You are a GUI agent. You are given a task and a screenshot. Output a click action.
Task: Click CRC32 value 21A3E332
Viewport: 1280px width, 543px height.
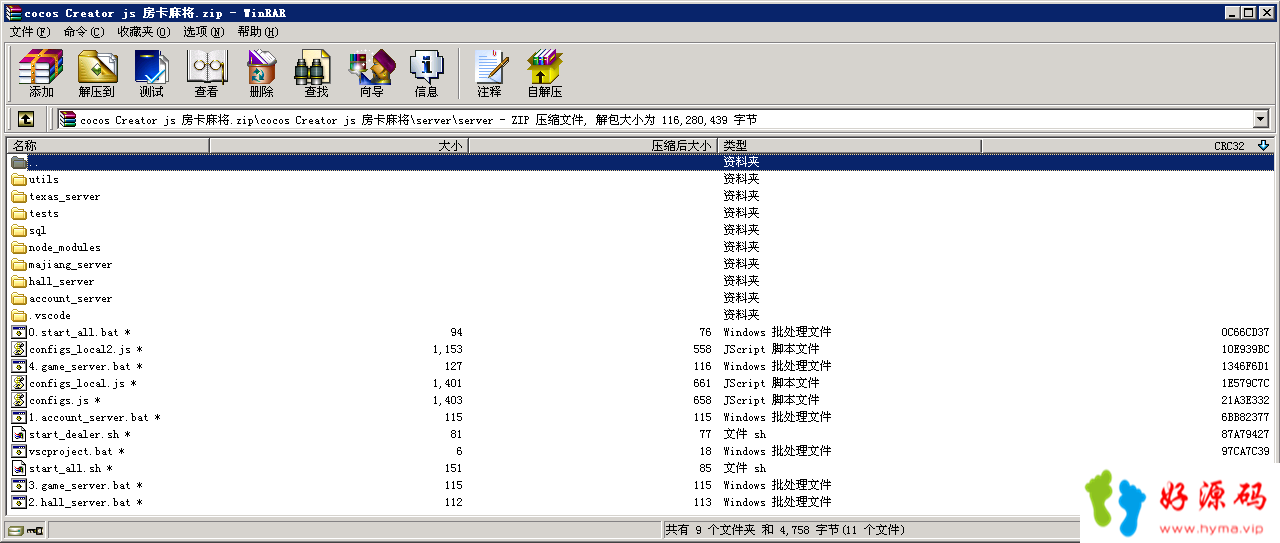(1245, 400)
